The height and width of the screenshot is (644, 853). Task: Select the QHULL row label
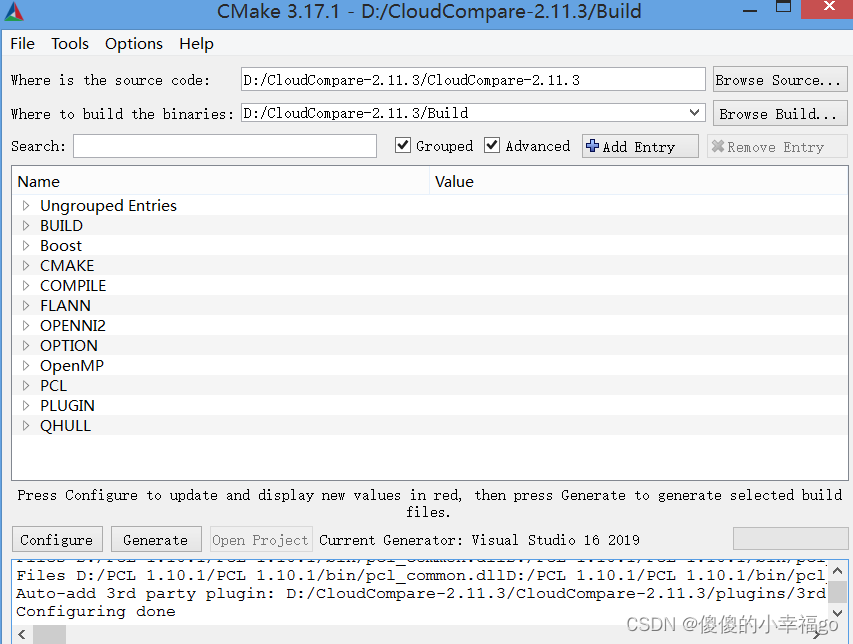65,426
